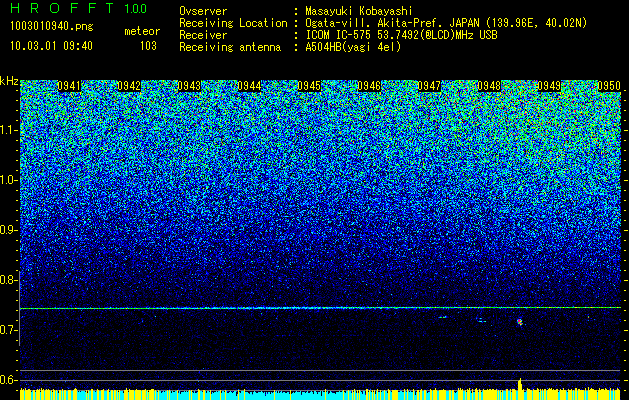The height and width of the screenshot is (400, 629).
Task: Click the 1.1 kHz axis label
Action: tap(9, 130)
